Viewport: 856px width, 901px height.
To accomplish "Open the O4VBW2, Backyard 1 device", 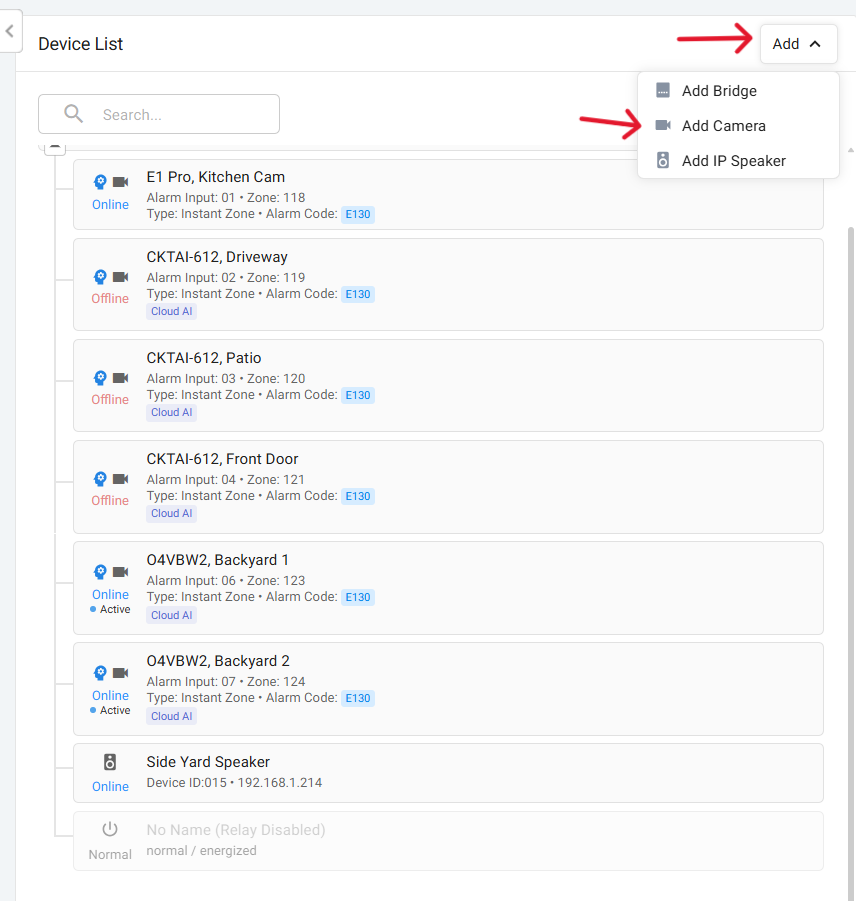I will (217, 560).
